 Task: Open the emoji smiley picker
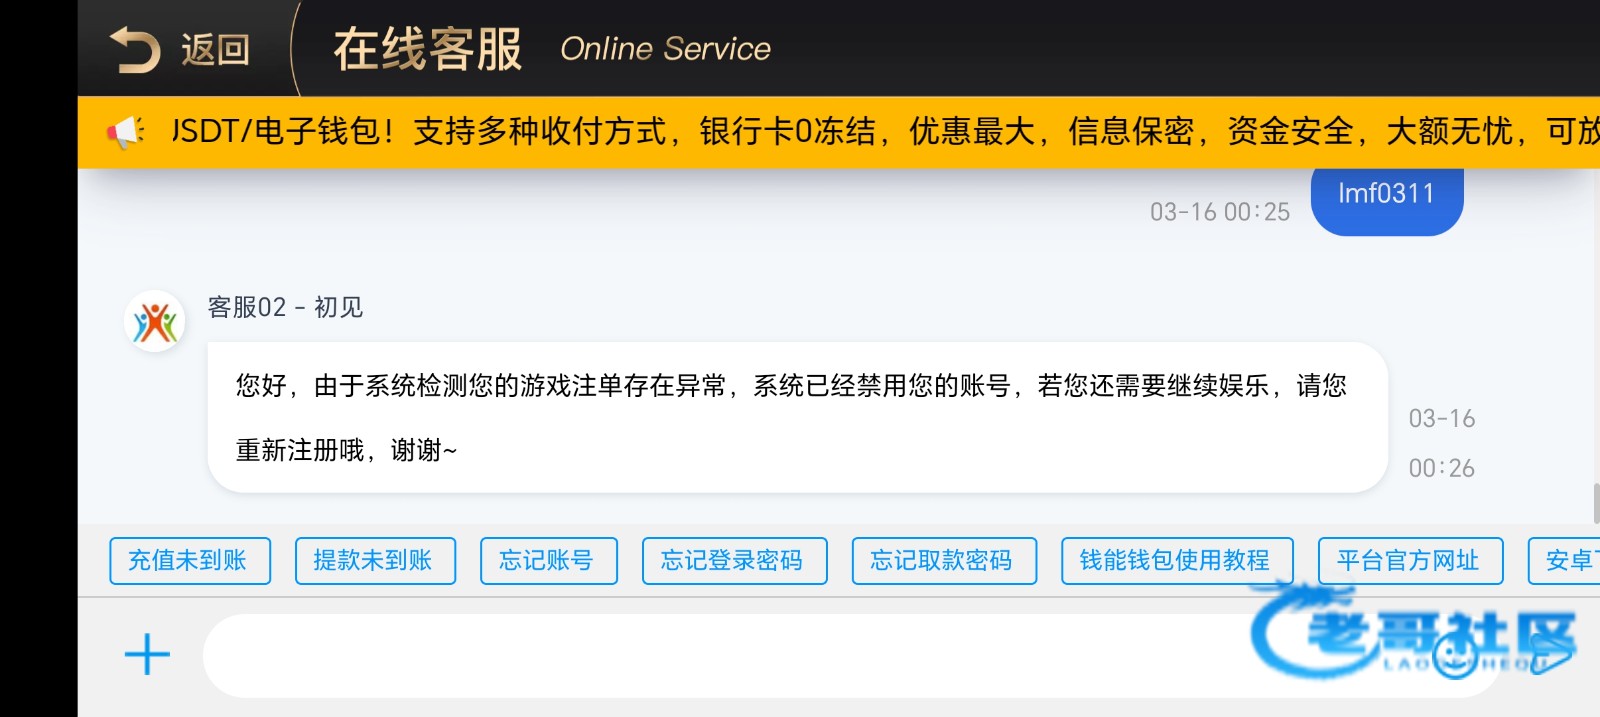point(1455,657)
